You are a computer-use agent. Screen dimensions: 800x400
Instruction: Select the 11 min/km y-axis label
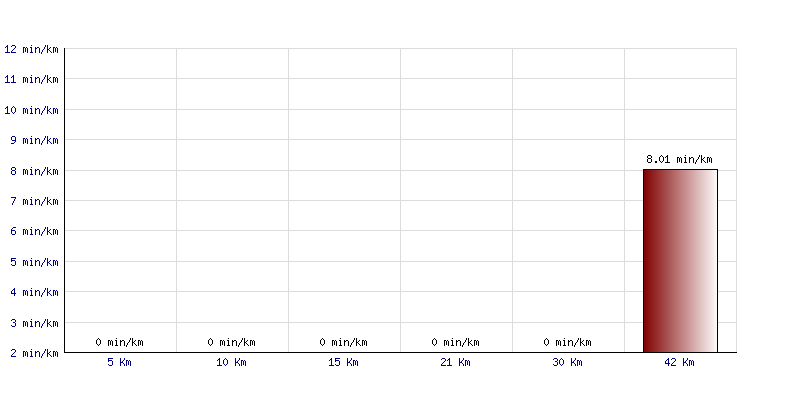point(31,80)
